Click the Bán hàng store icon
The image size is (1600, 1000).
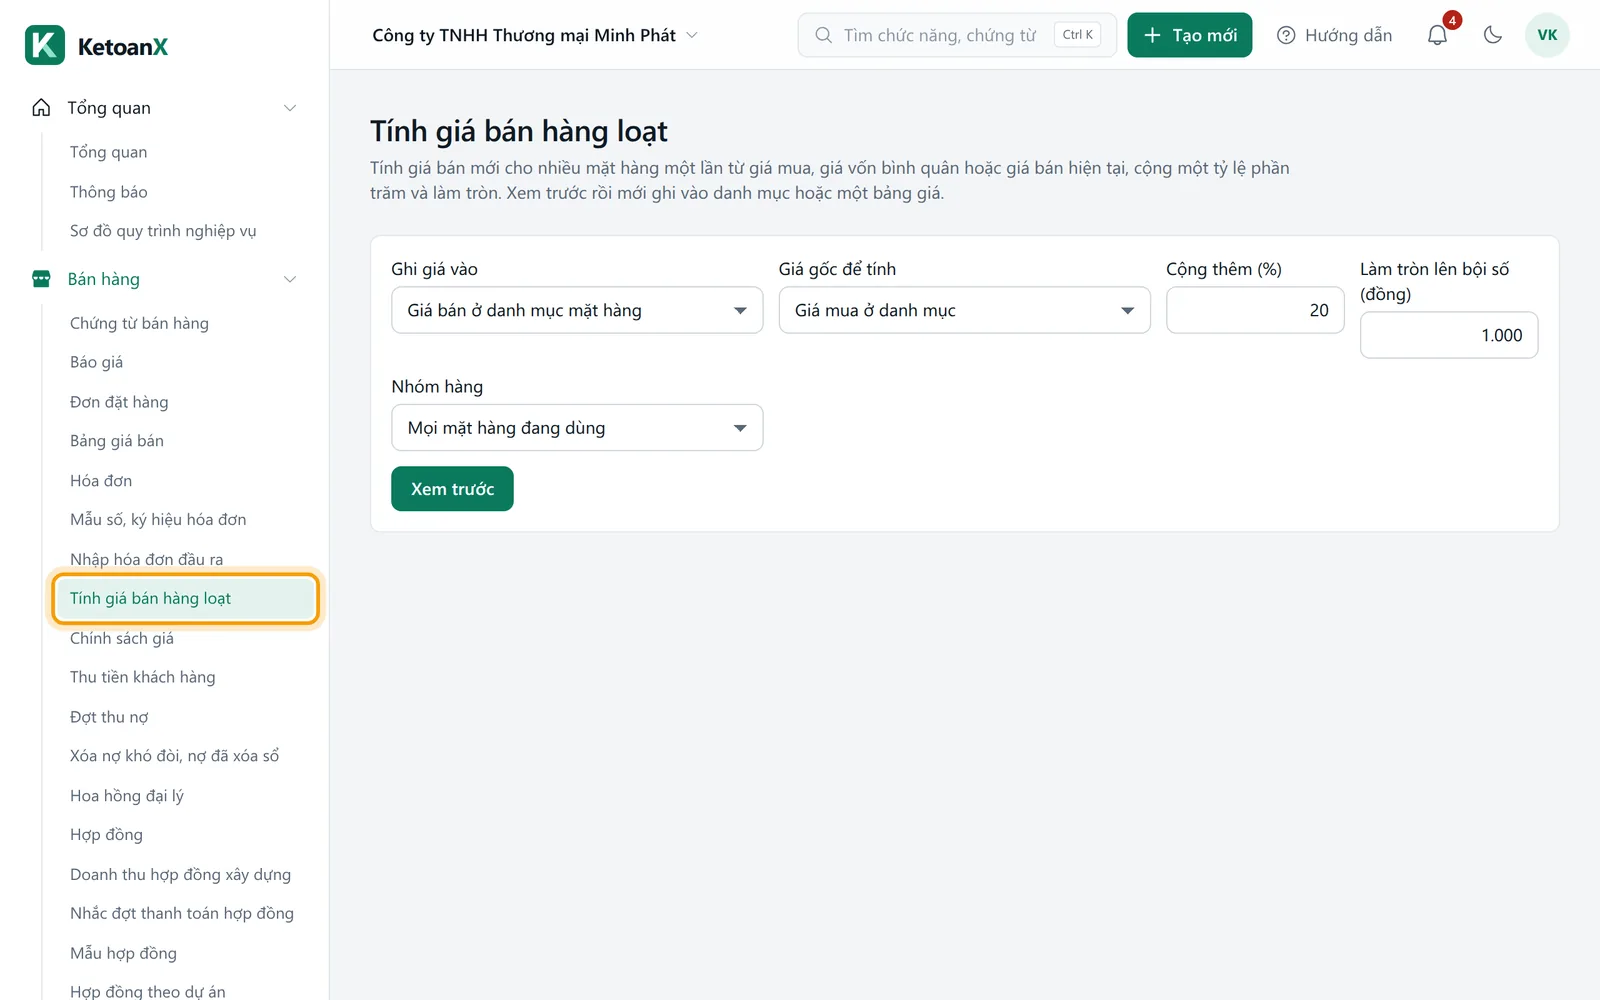(41, 279)
